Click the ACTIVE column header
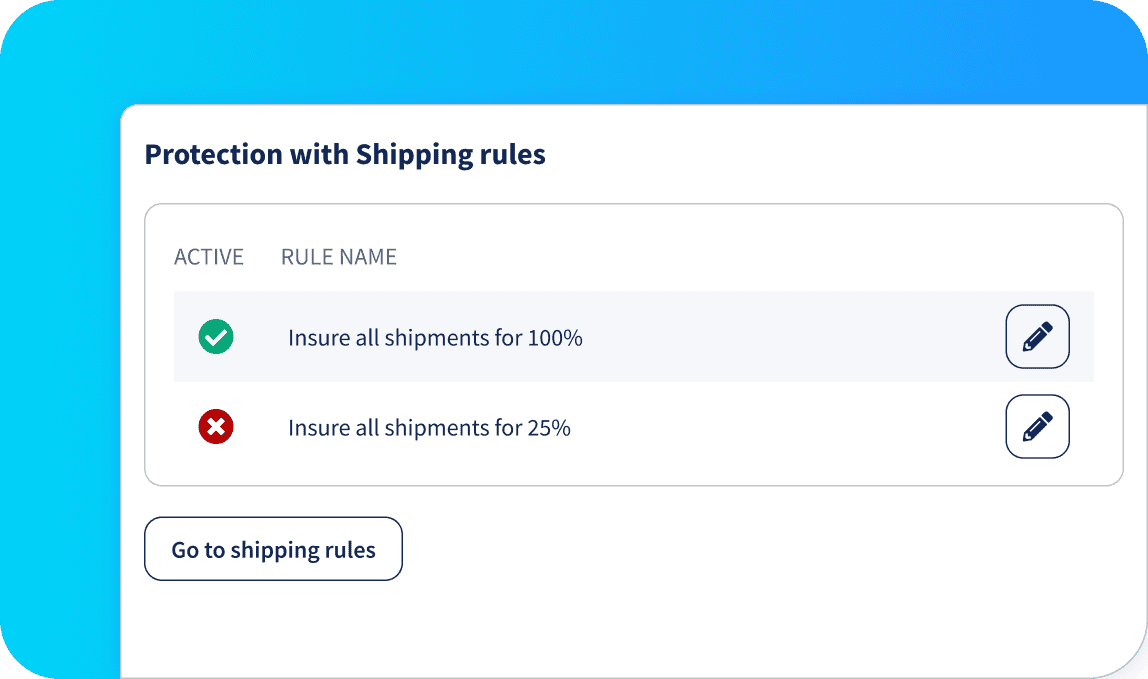The height and width of the screenshot is (679, 1148). [209, 257]
